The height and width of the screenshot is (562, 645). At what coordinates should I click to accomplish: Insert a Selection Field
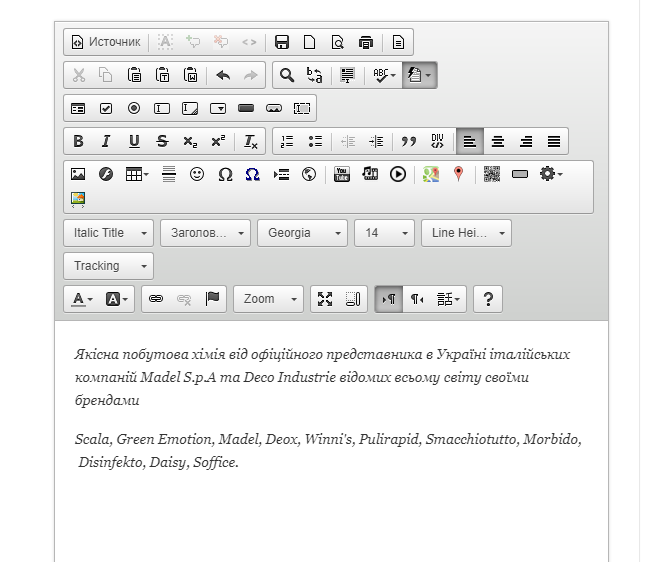[218, 108]
